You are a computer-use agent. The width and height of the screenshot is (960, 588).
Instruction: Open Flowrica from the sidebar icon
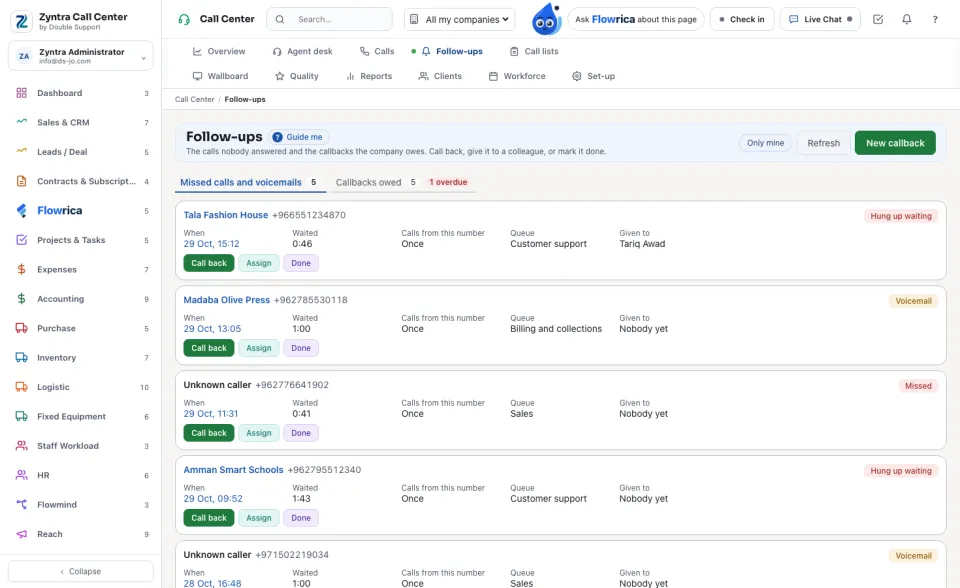21,211
